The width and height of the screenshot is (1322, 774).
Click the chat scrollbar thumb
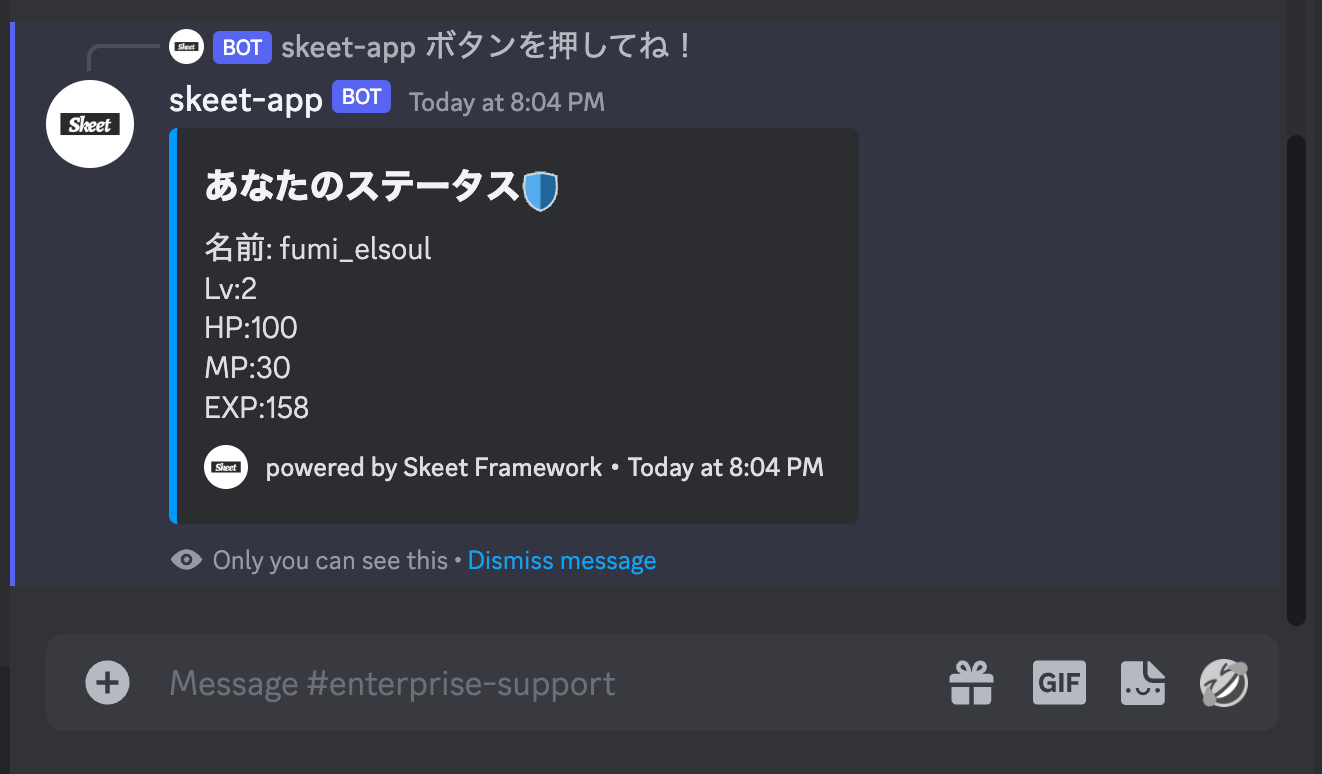point(1296,380)
